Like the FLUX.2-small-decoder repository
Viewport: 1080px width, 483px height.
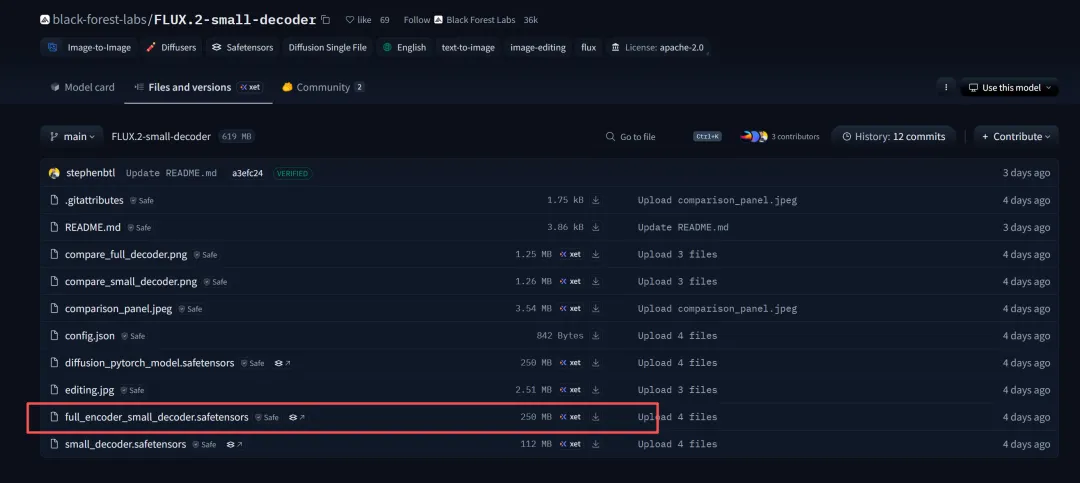358,20
